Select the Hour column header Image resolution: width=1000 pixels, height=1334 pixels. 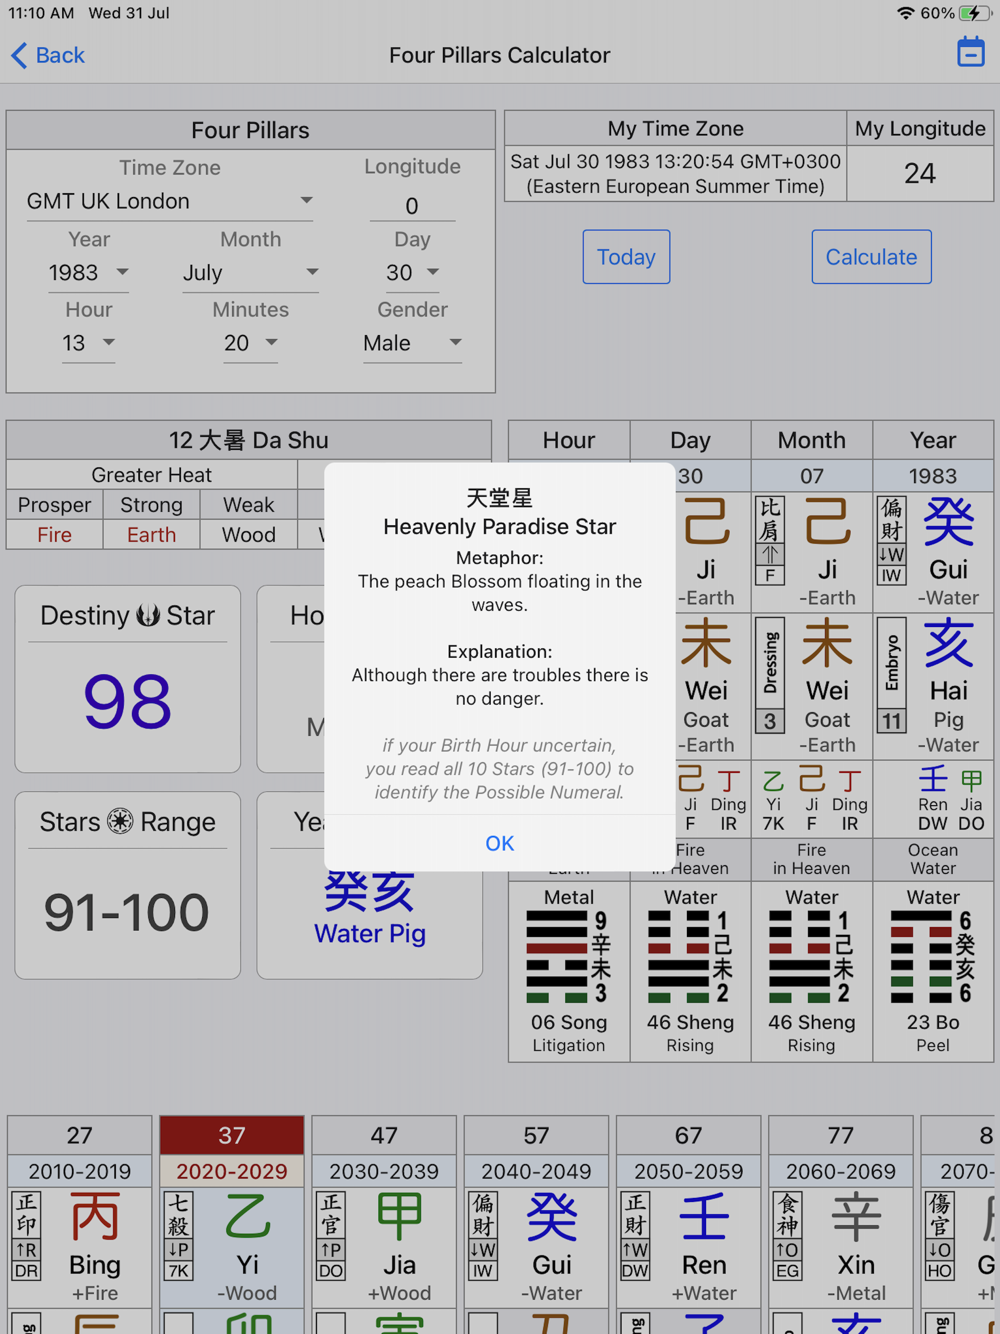pos(569,440)
